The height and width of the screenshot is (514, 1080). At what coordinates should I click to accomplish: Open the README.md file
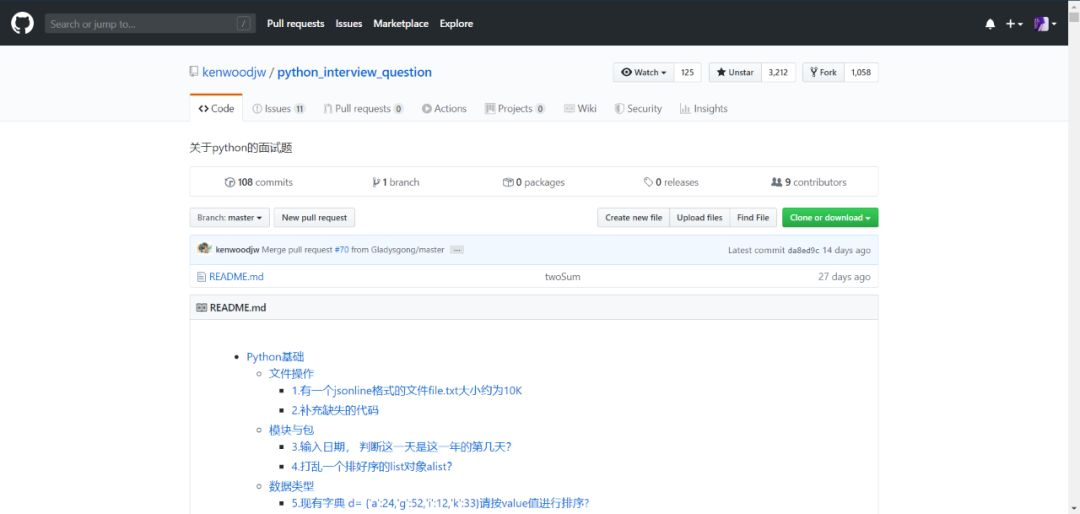click(x=236, y=277)
